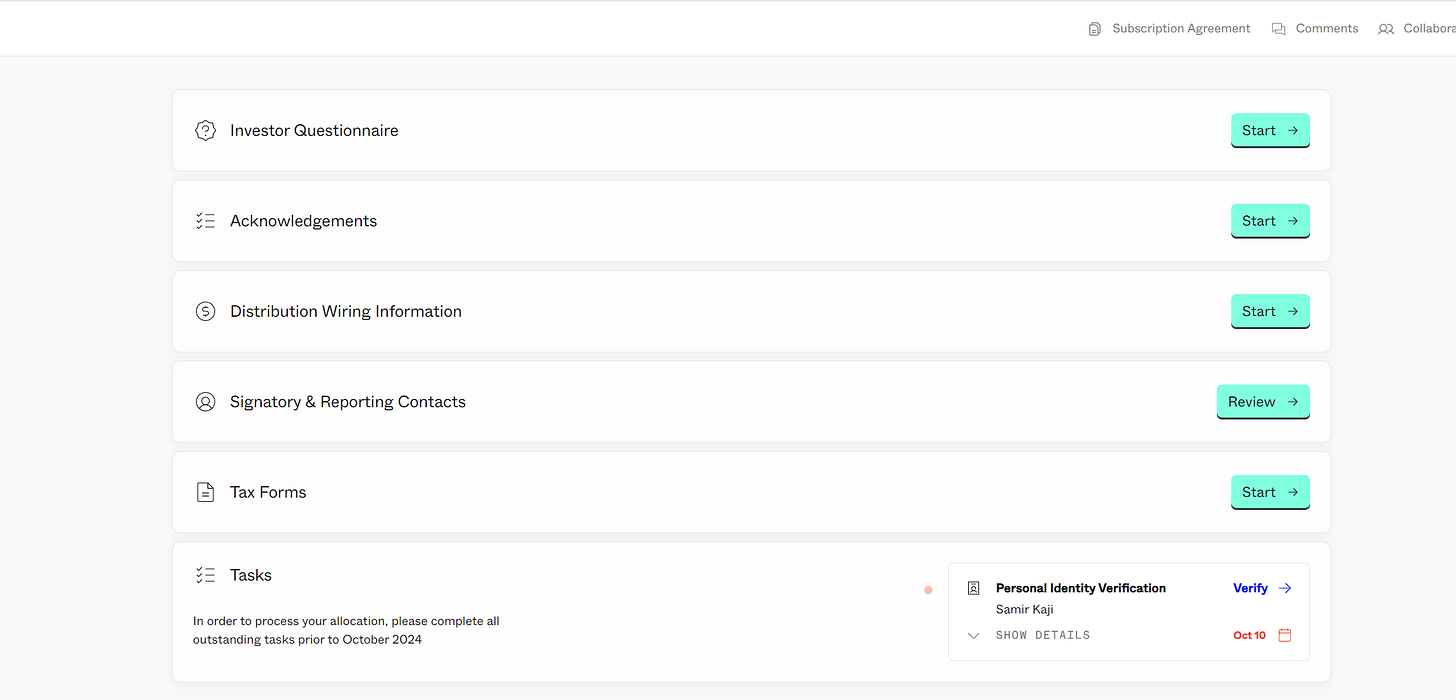Click the Tasks checklist icon
This screenshot has height=700, width=1456.
click(x=205, y=575)
